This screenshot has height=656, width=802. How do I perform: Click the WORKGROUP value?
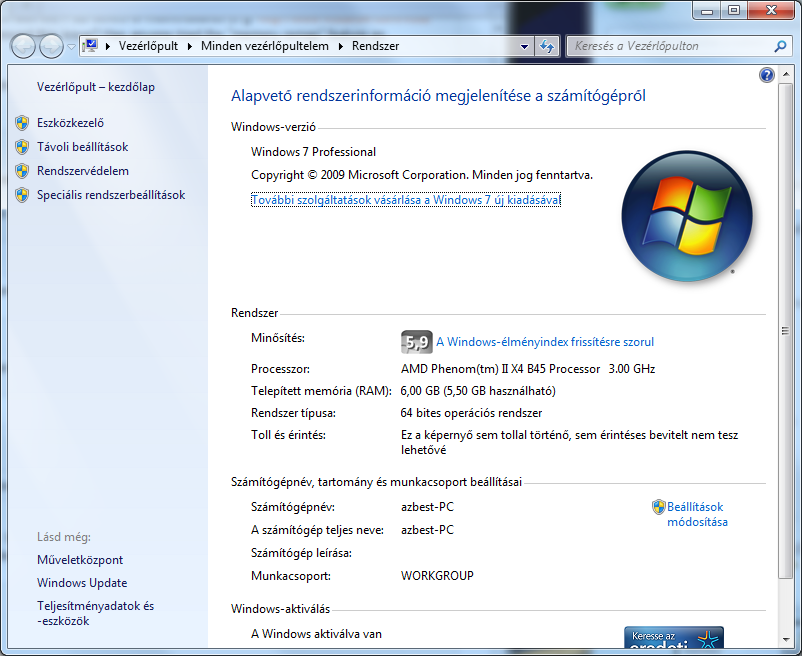pos(437,576)
